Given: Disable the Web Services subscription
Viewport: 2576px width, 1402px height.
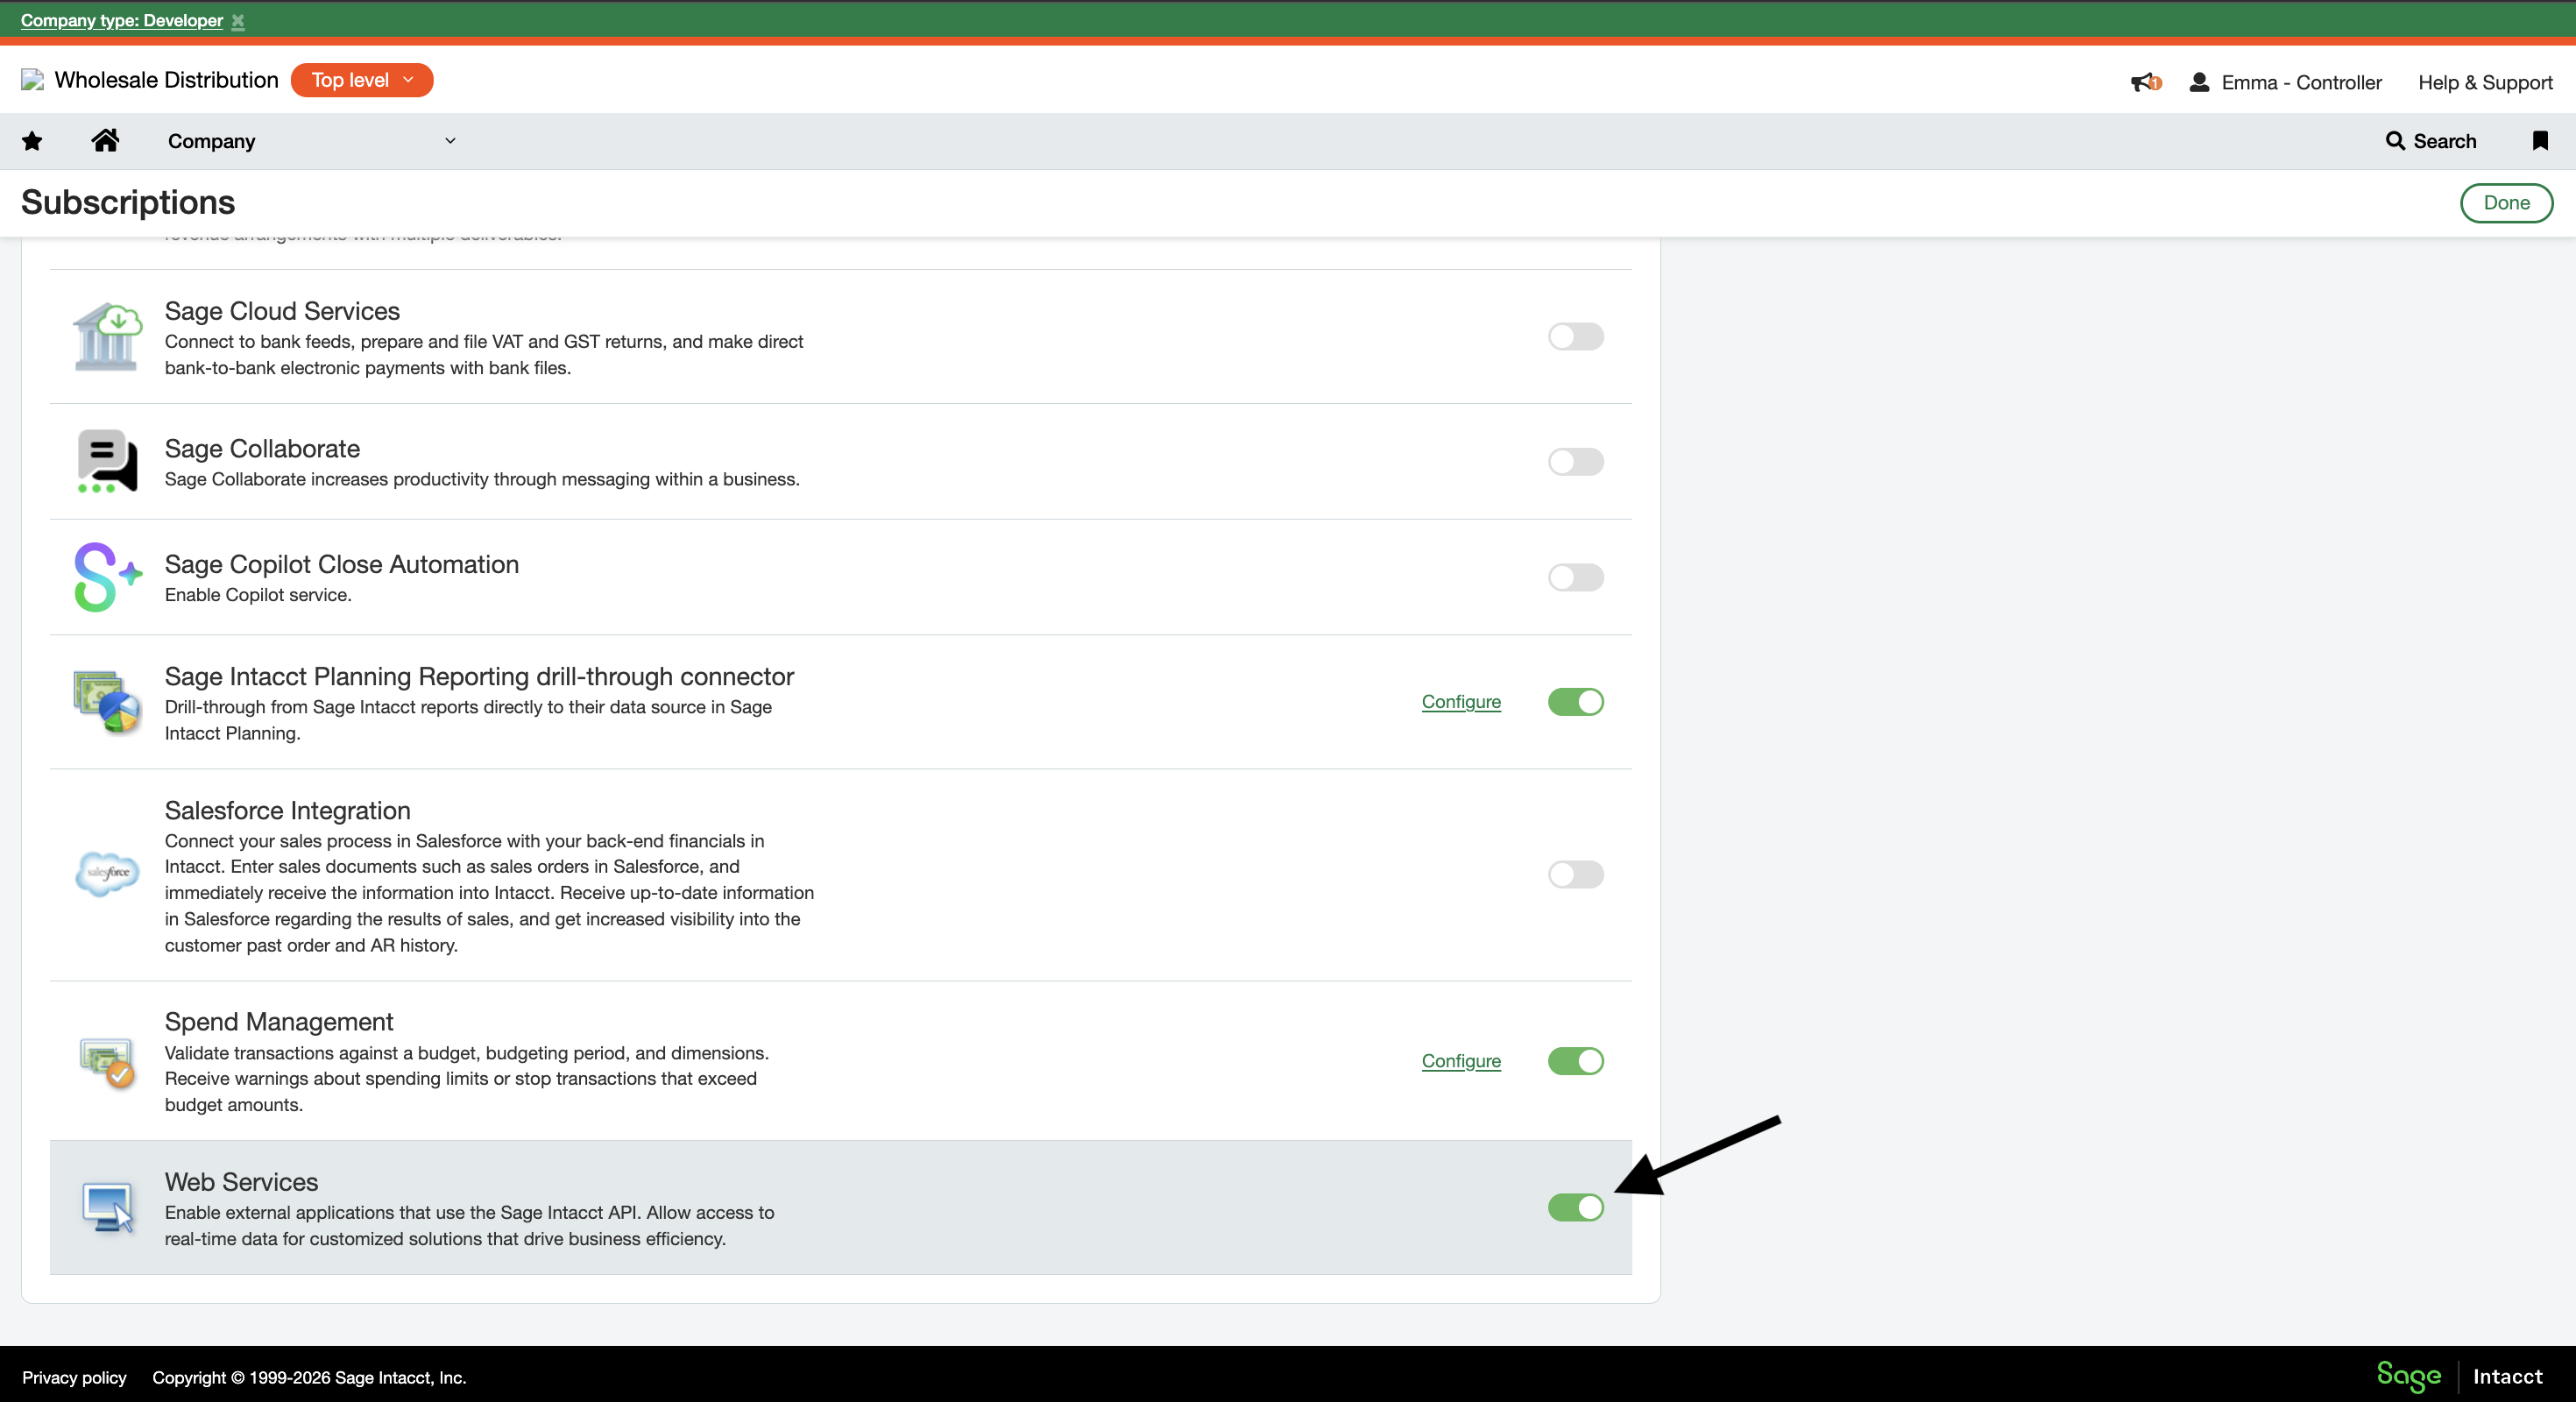Looking at the screenshot, I should 1576,1208.
